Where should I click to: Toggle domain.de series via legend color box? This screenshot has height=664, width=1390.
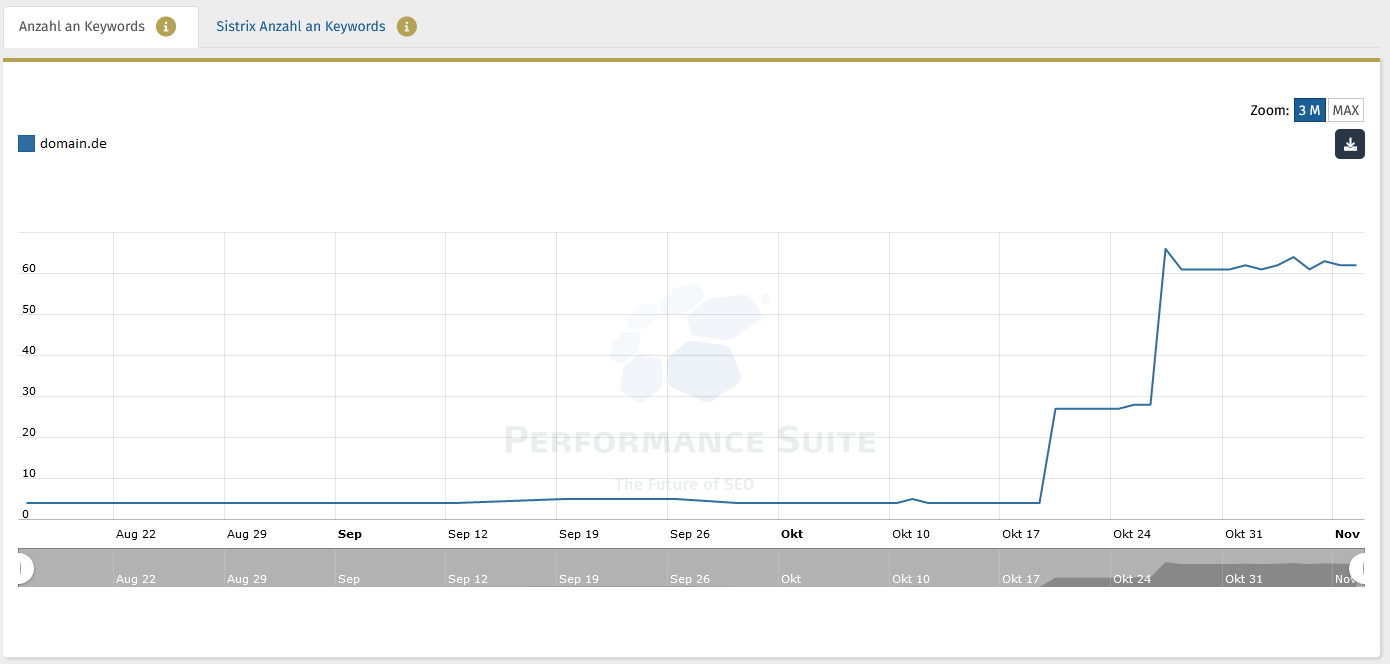[27, 143]
